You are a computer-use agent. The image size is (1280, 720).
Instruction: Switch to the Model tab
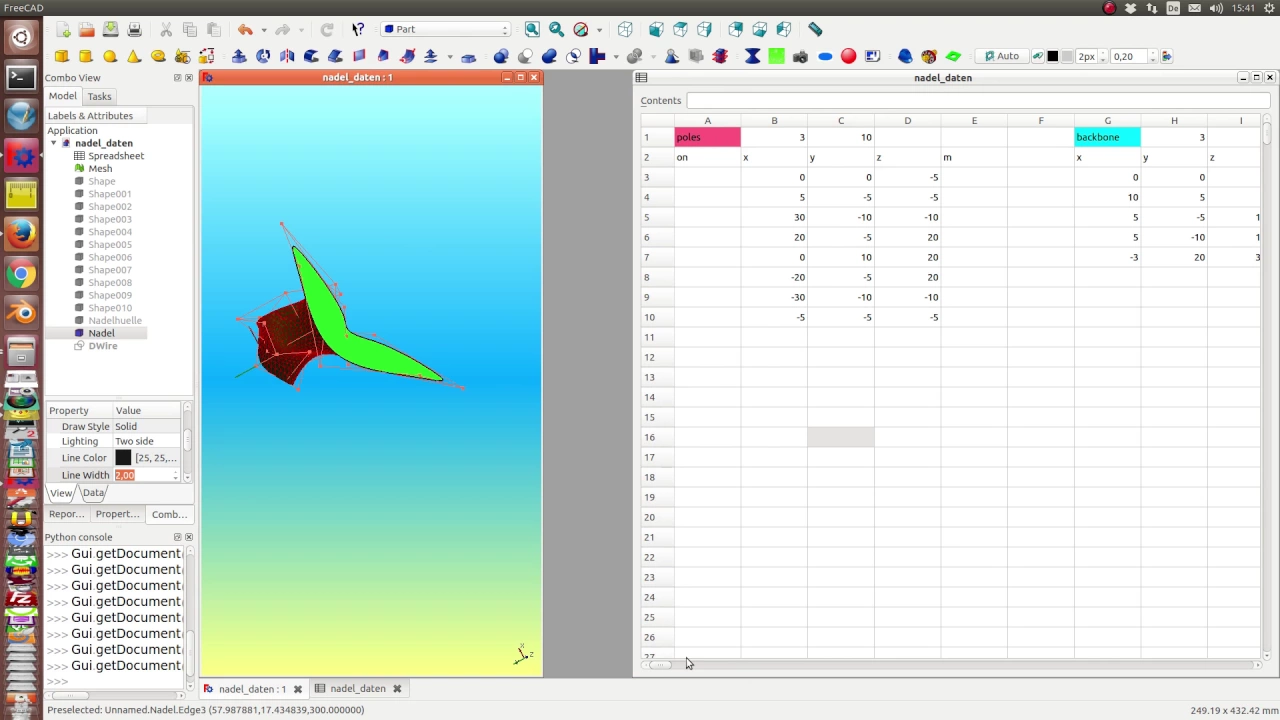63,96
